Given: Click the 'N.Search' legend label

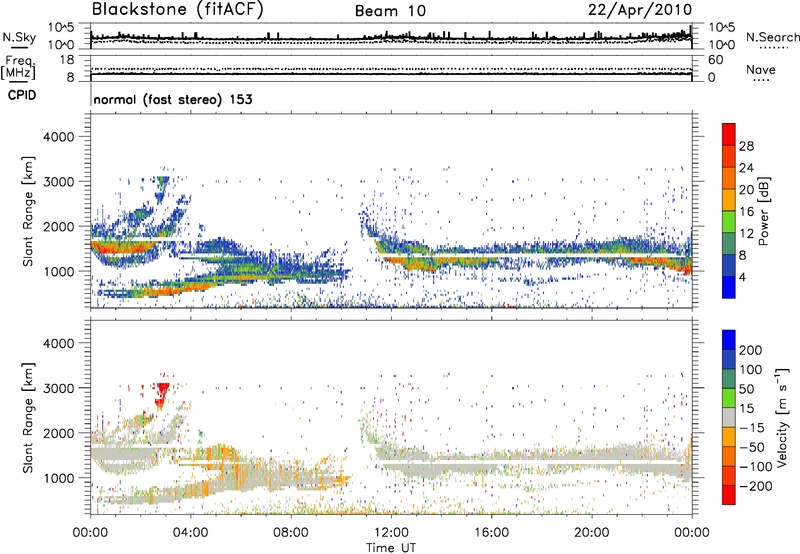Looking at the screenshot, I should pyautogui.click(x=773, y=37).
